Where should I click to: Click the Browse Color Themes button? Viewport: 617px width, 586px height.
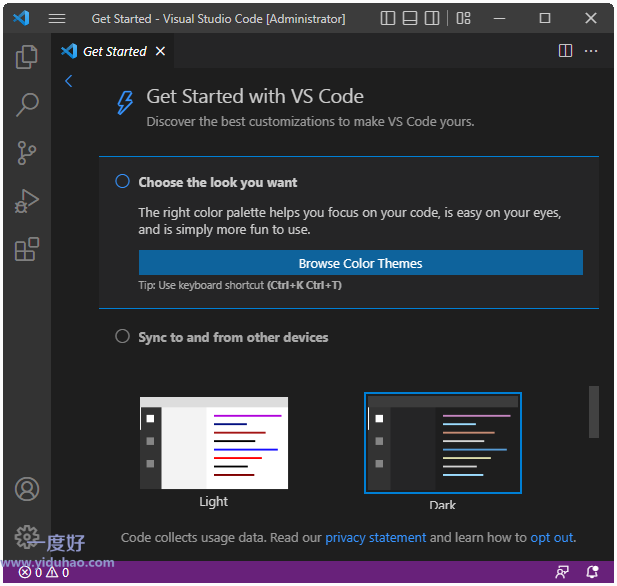(360, 263)
